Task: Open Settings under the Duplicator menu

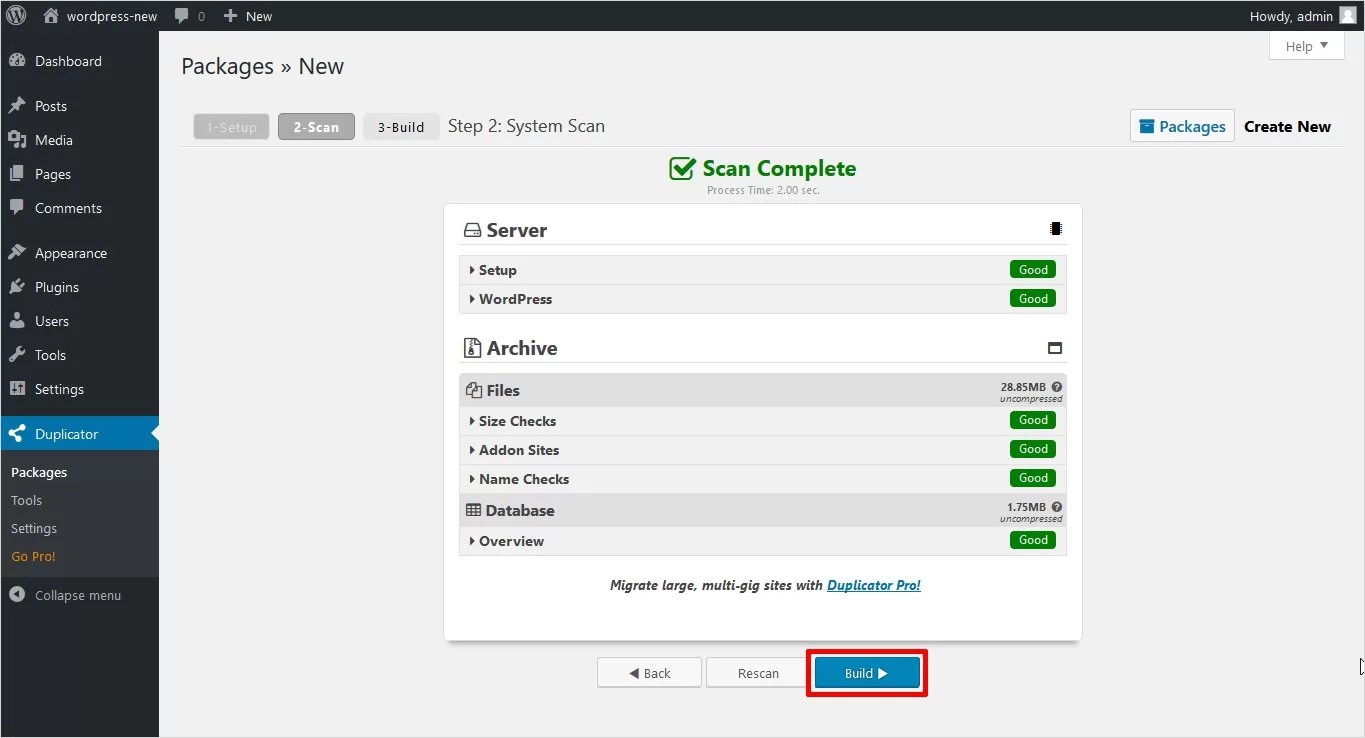Action: (x=34, y=528)
